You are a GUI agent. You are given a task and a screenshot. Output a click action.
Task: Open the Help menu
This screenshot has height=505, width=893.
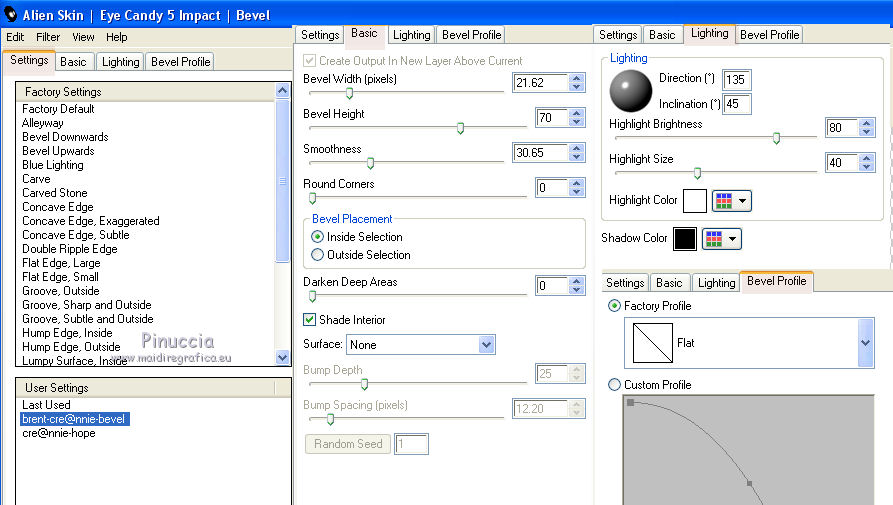[117, 37]
